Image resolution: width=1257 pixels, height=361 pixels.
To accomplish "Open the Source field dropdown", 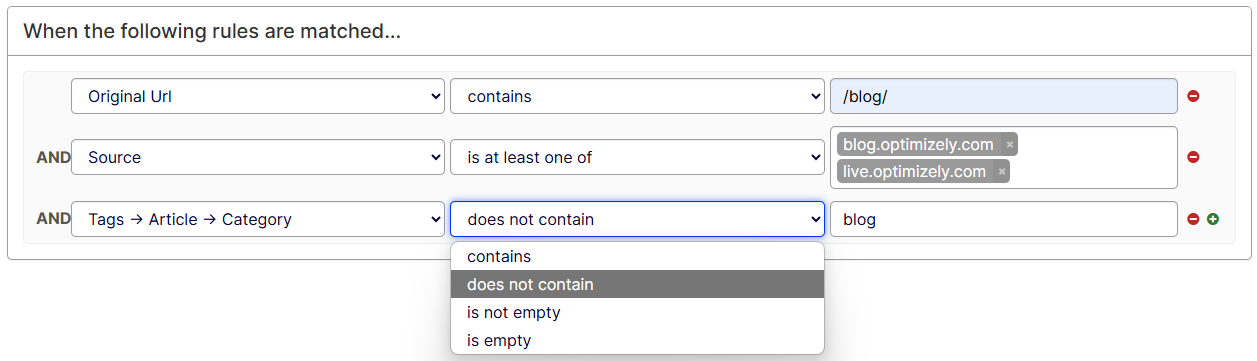I will (258, 157).
